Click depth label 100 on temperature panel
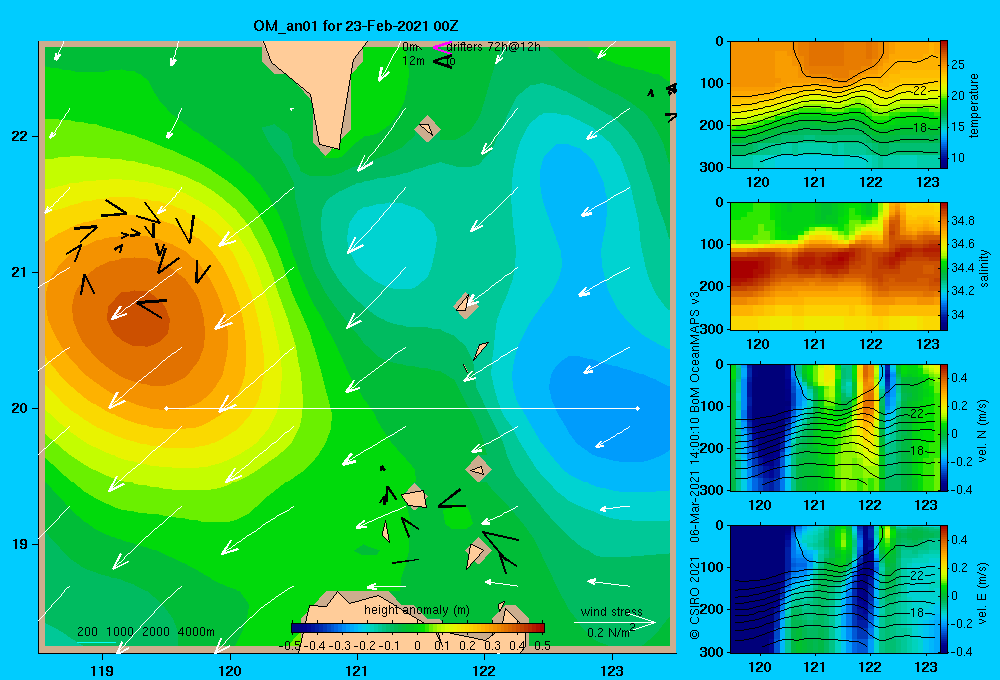This screenshot has width=1000, height=680. [x=712, y=83]
